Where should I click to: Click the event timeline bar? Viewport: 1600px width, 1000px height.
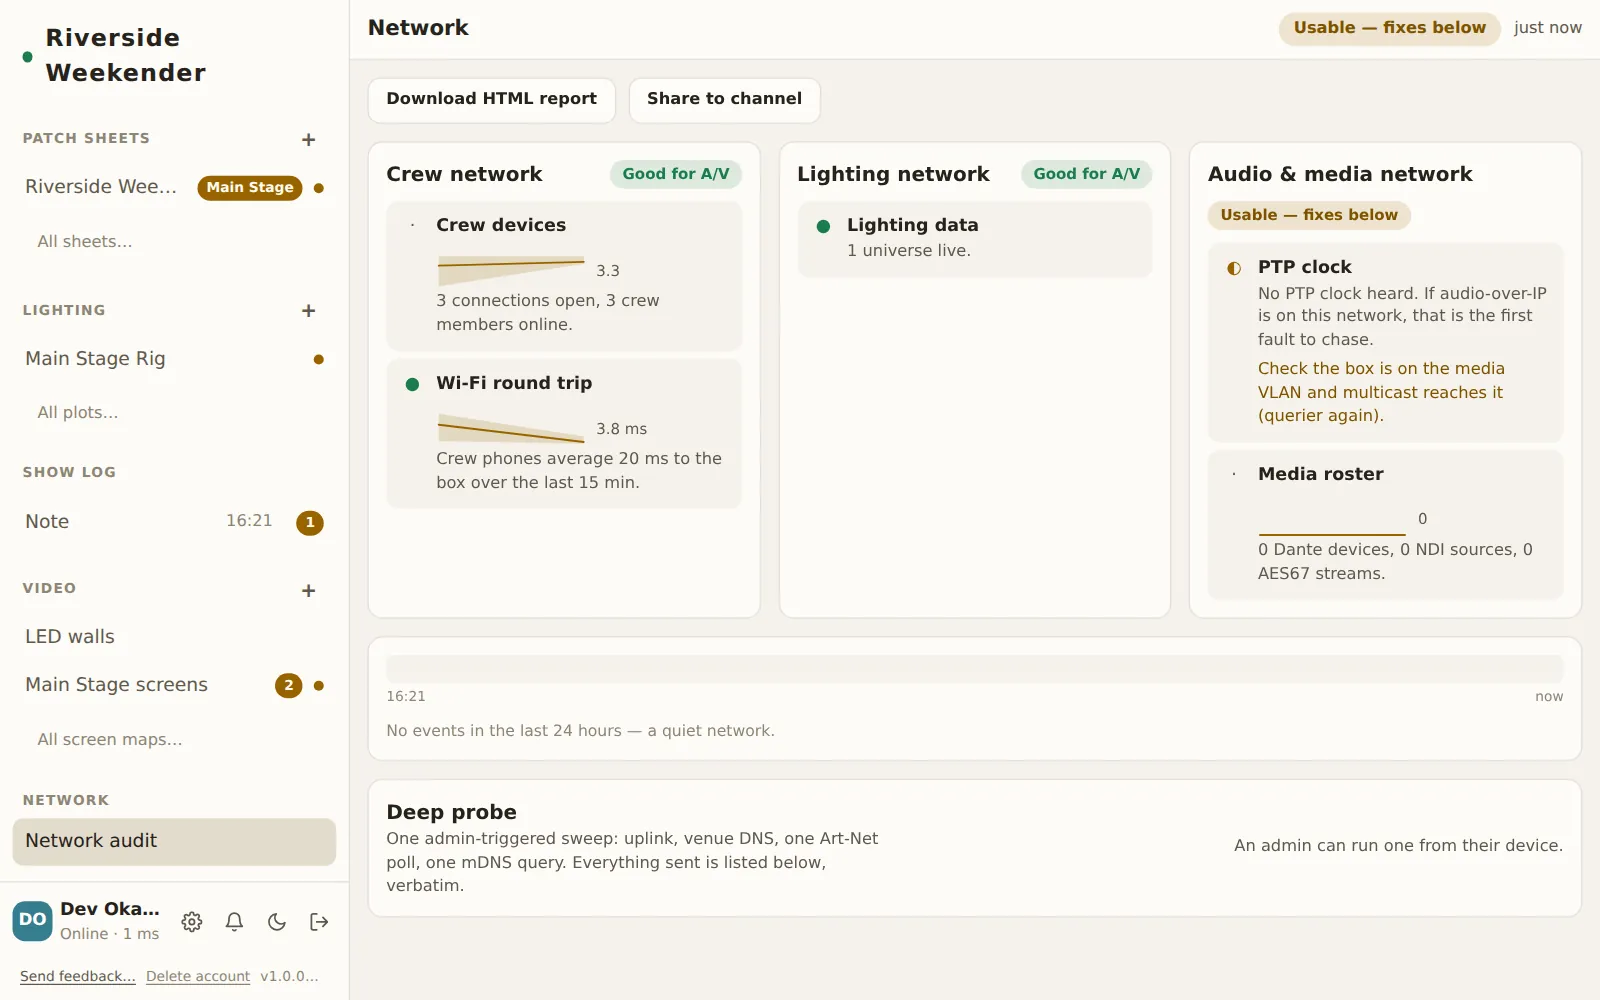click(975, 669)
